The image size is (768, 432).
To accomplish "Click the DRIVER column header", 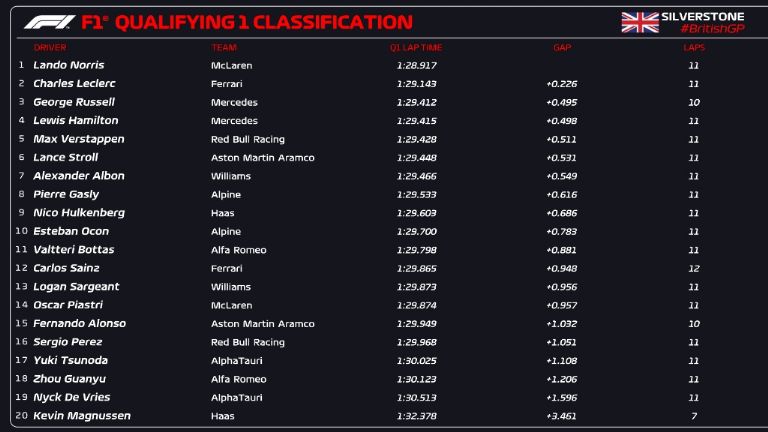I will click(50, 47).
